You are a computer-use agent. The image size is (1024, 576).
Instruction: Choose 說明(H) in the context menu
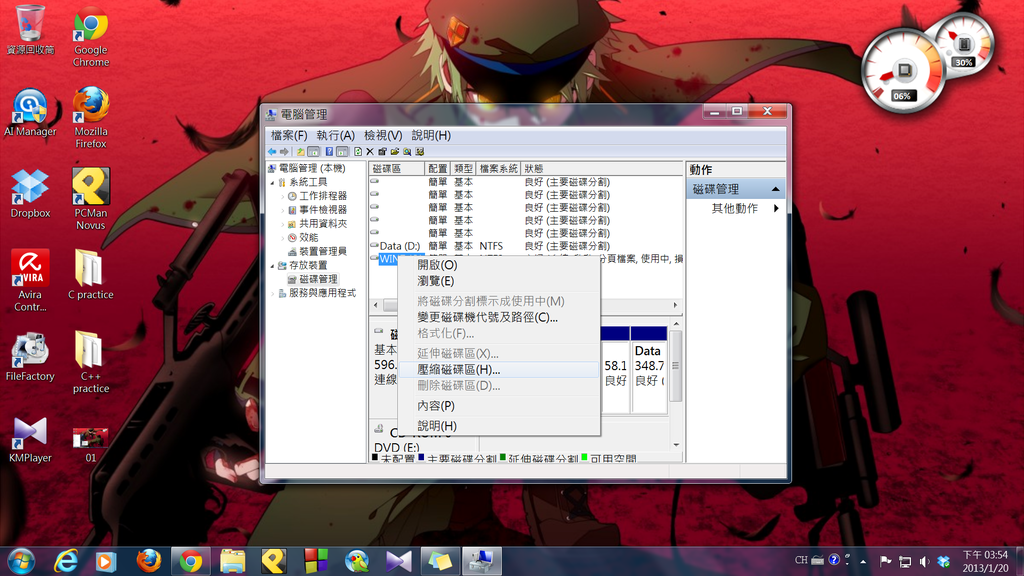[499, 426]
